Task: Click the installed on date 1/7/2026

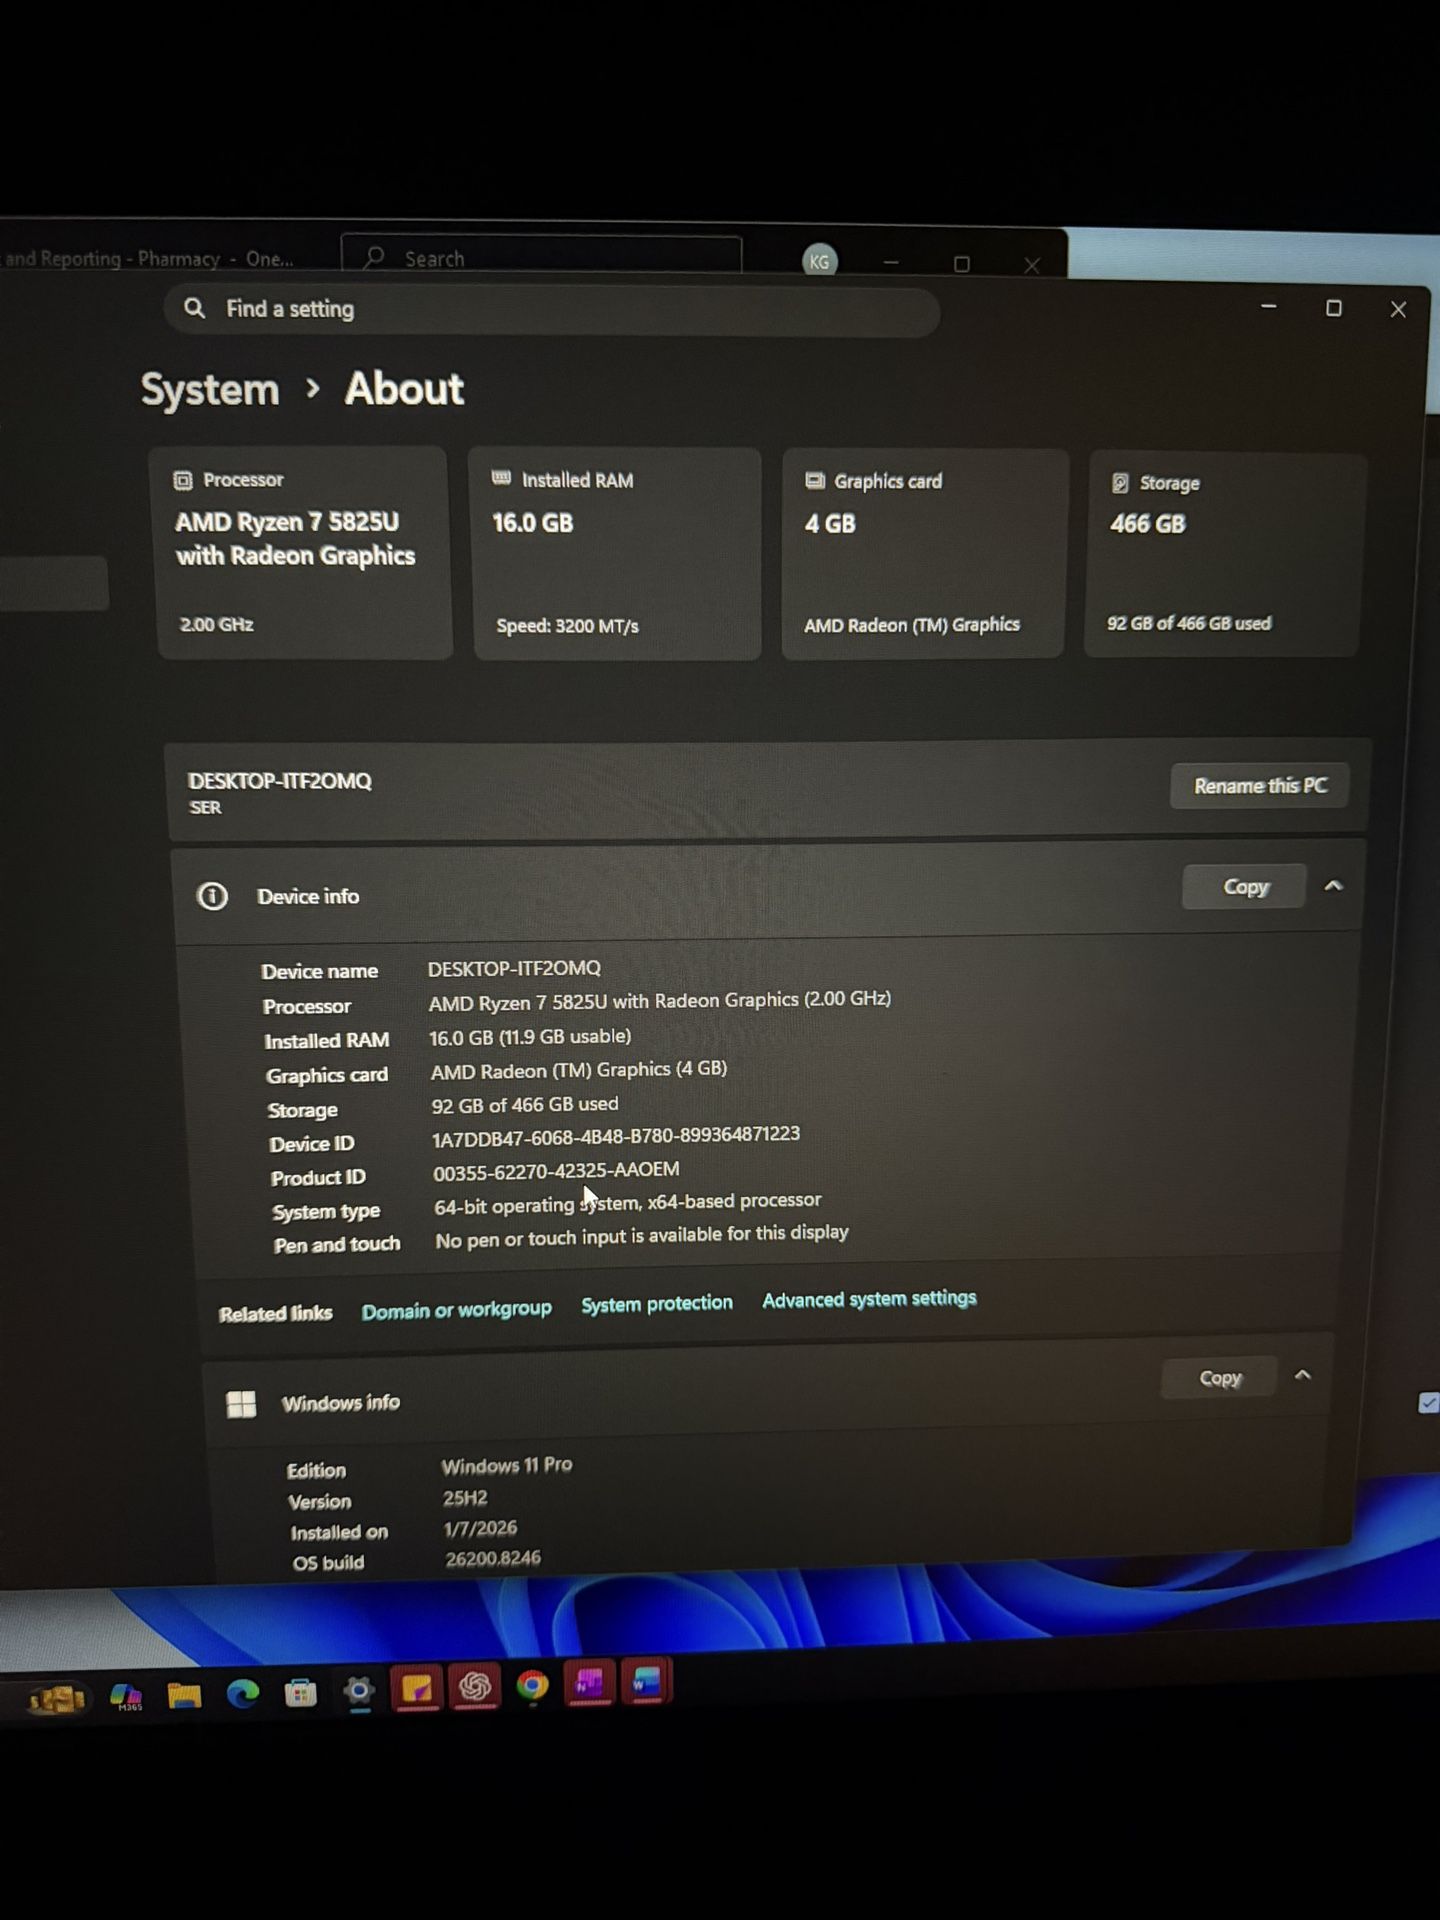Action: click(x=480, y=1528)
